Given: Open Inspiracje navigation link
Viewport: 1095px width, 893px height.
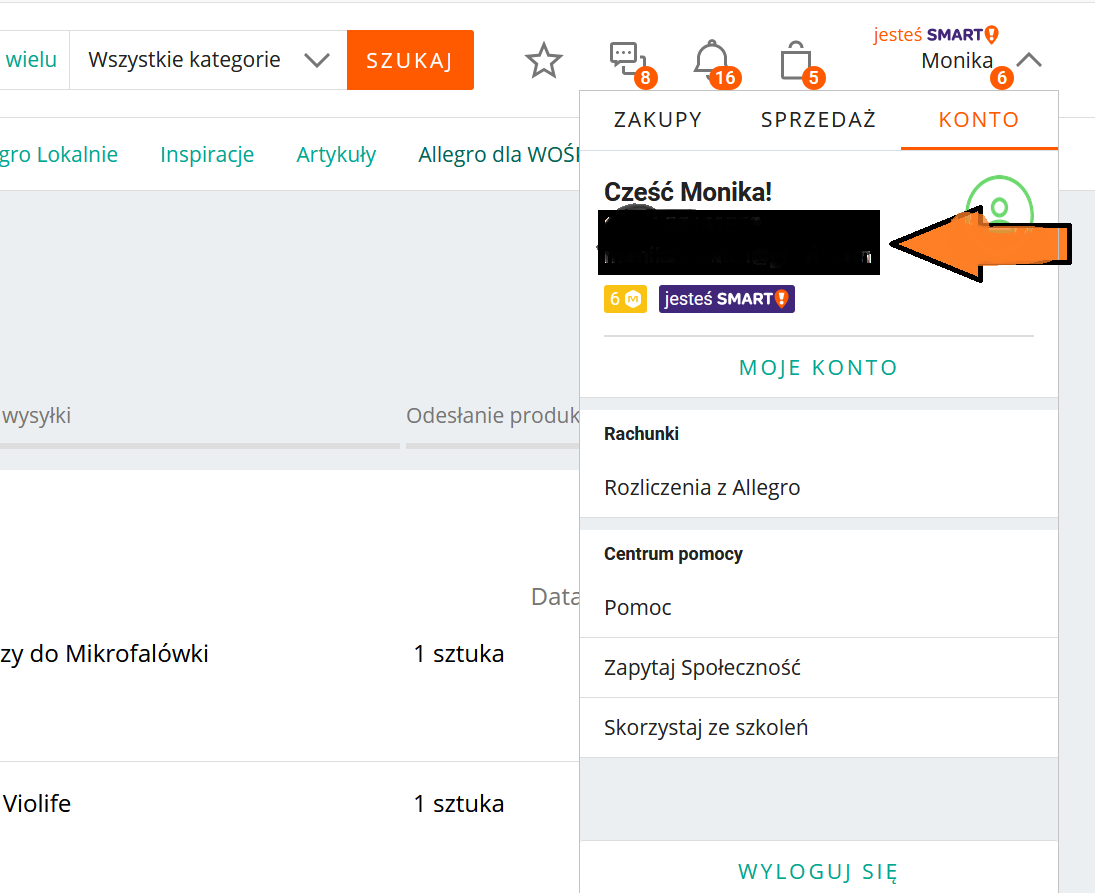Looking at the screenshot, I should (x=207, y=154).
